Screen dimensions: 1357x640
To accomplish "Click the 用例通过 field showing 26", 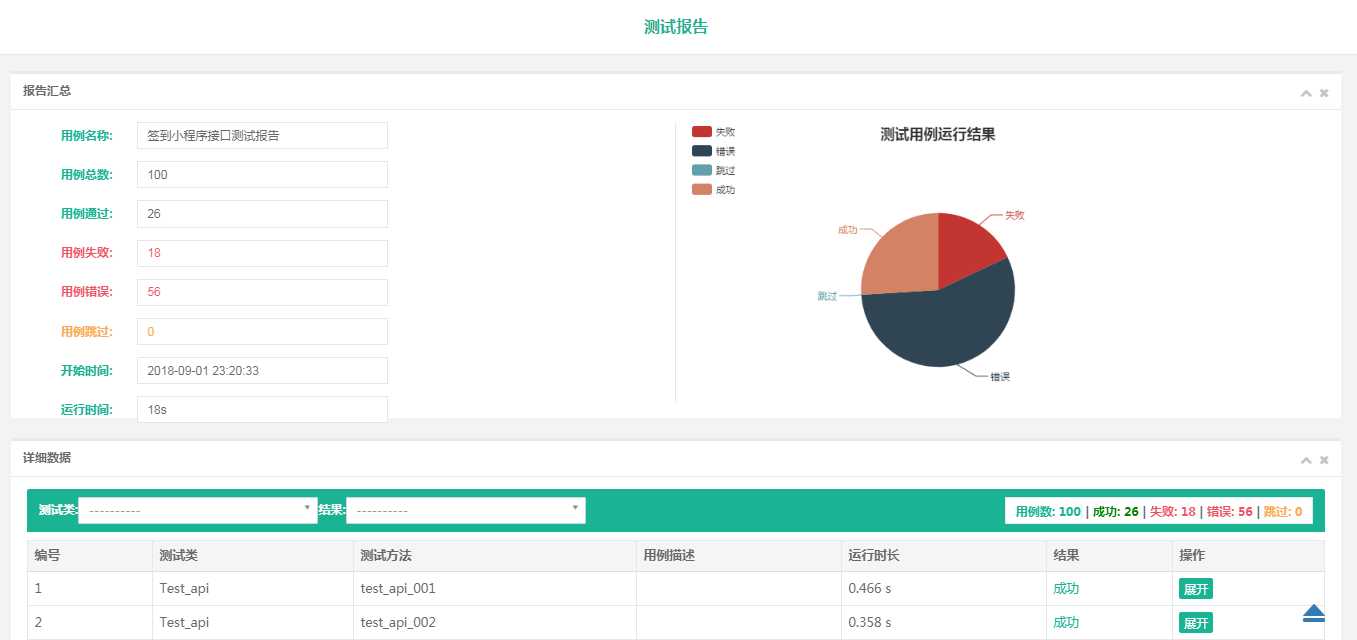I will pos(262,213).
